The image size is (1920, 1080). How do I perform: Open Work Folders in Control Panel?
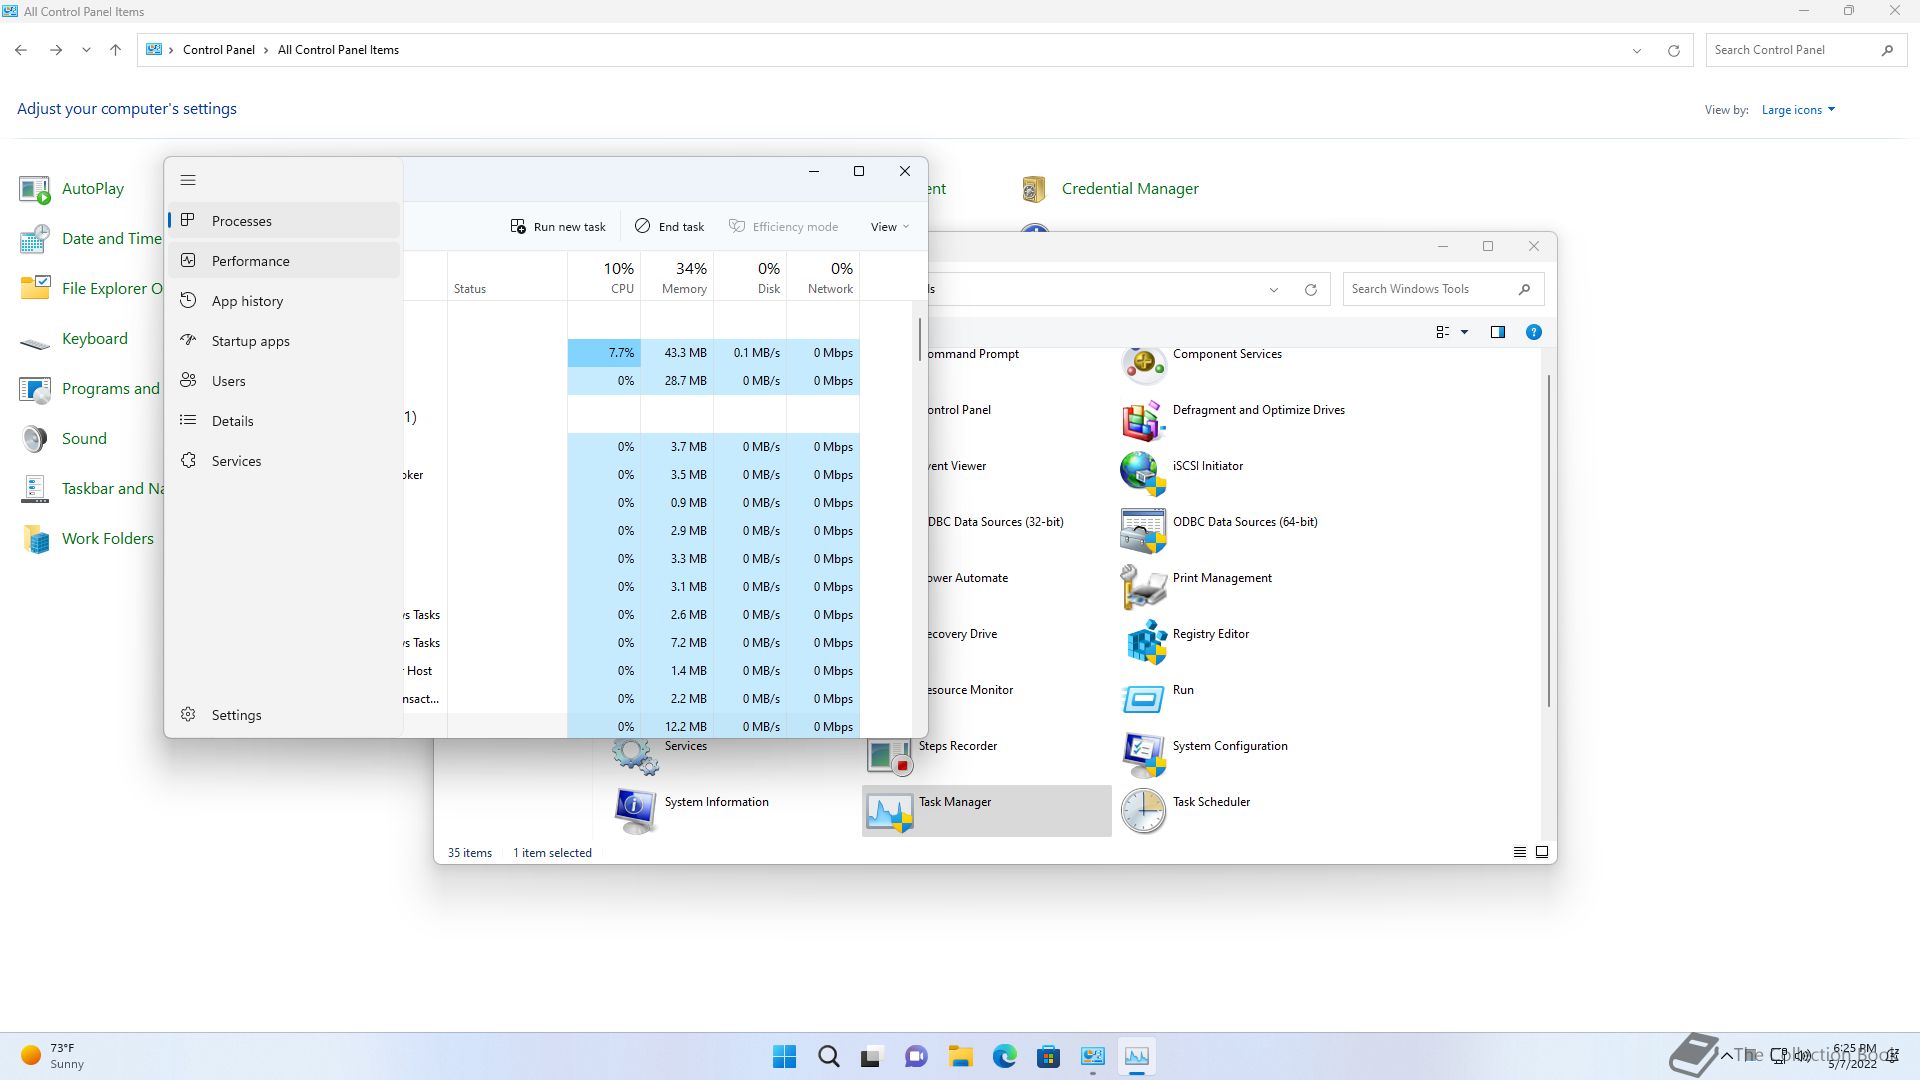pyautogui.click(x=87, y=539)
